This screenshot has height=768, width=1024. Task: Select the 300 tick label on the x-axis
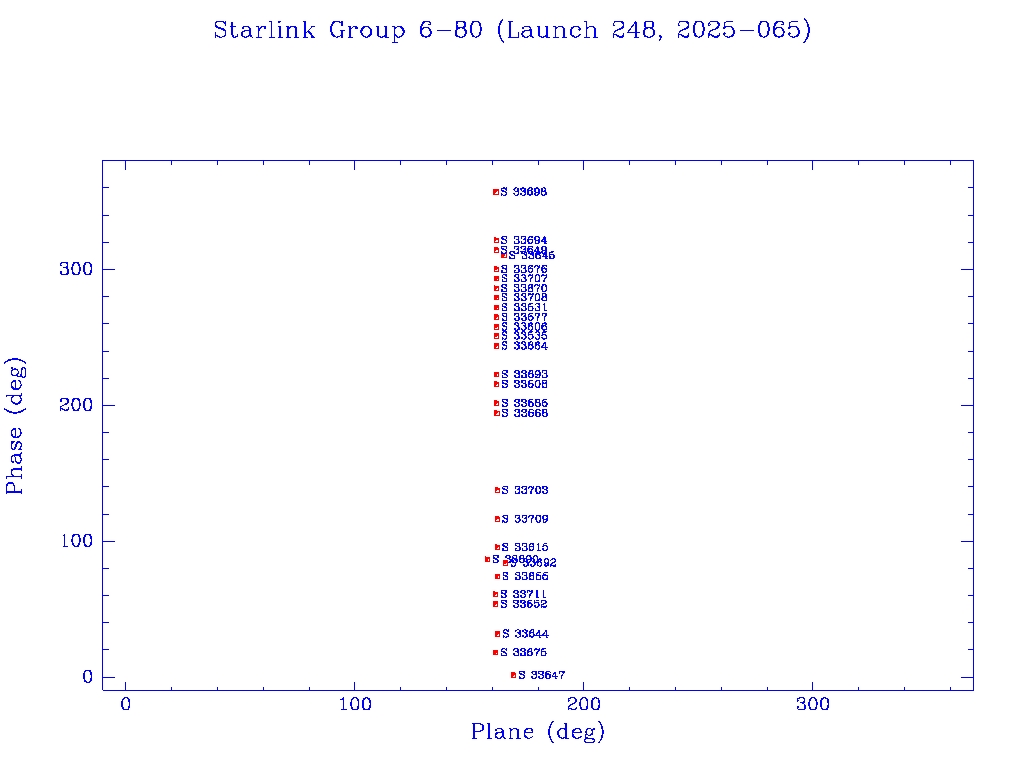pos(813,705)
